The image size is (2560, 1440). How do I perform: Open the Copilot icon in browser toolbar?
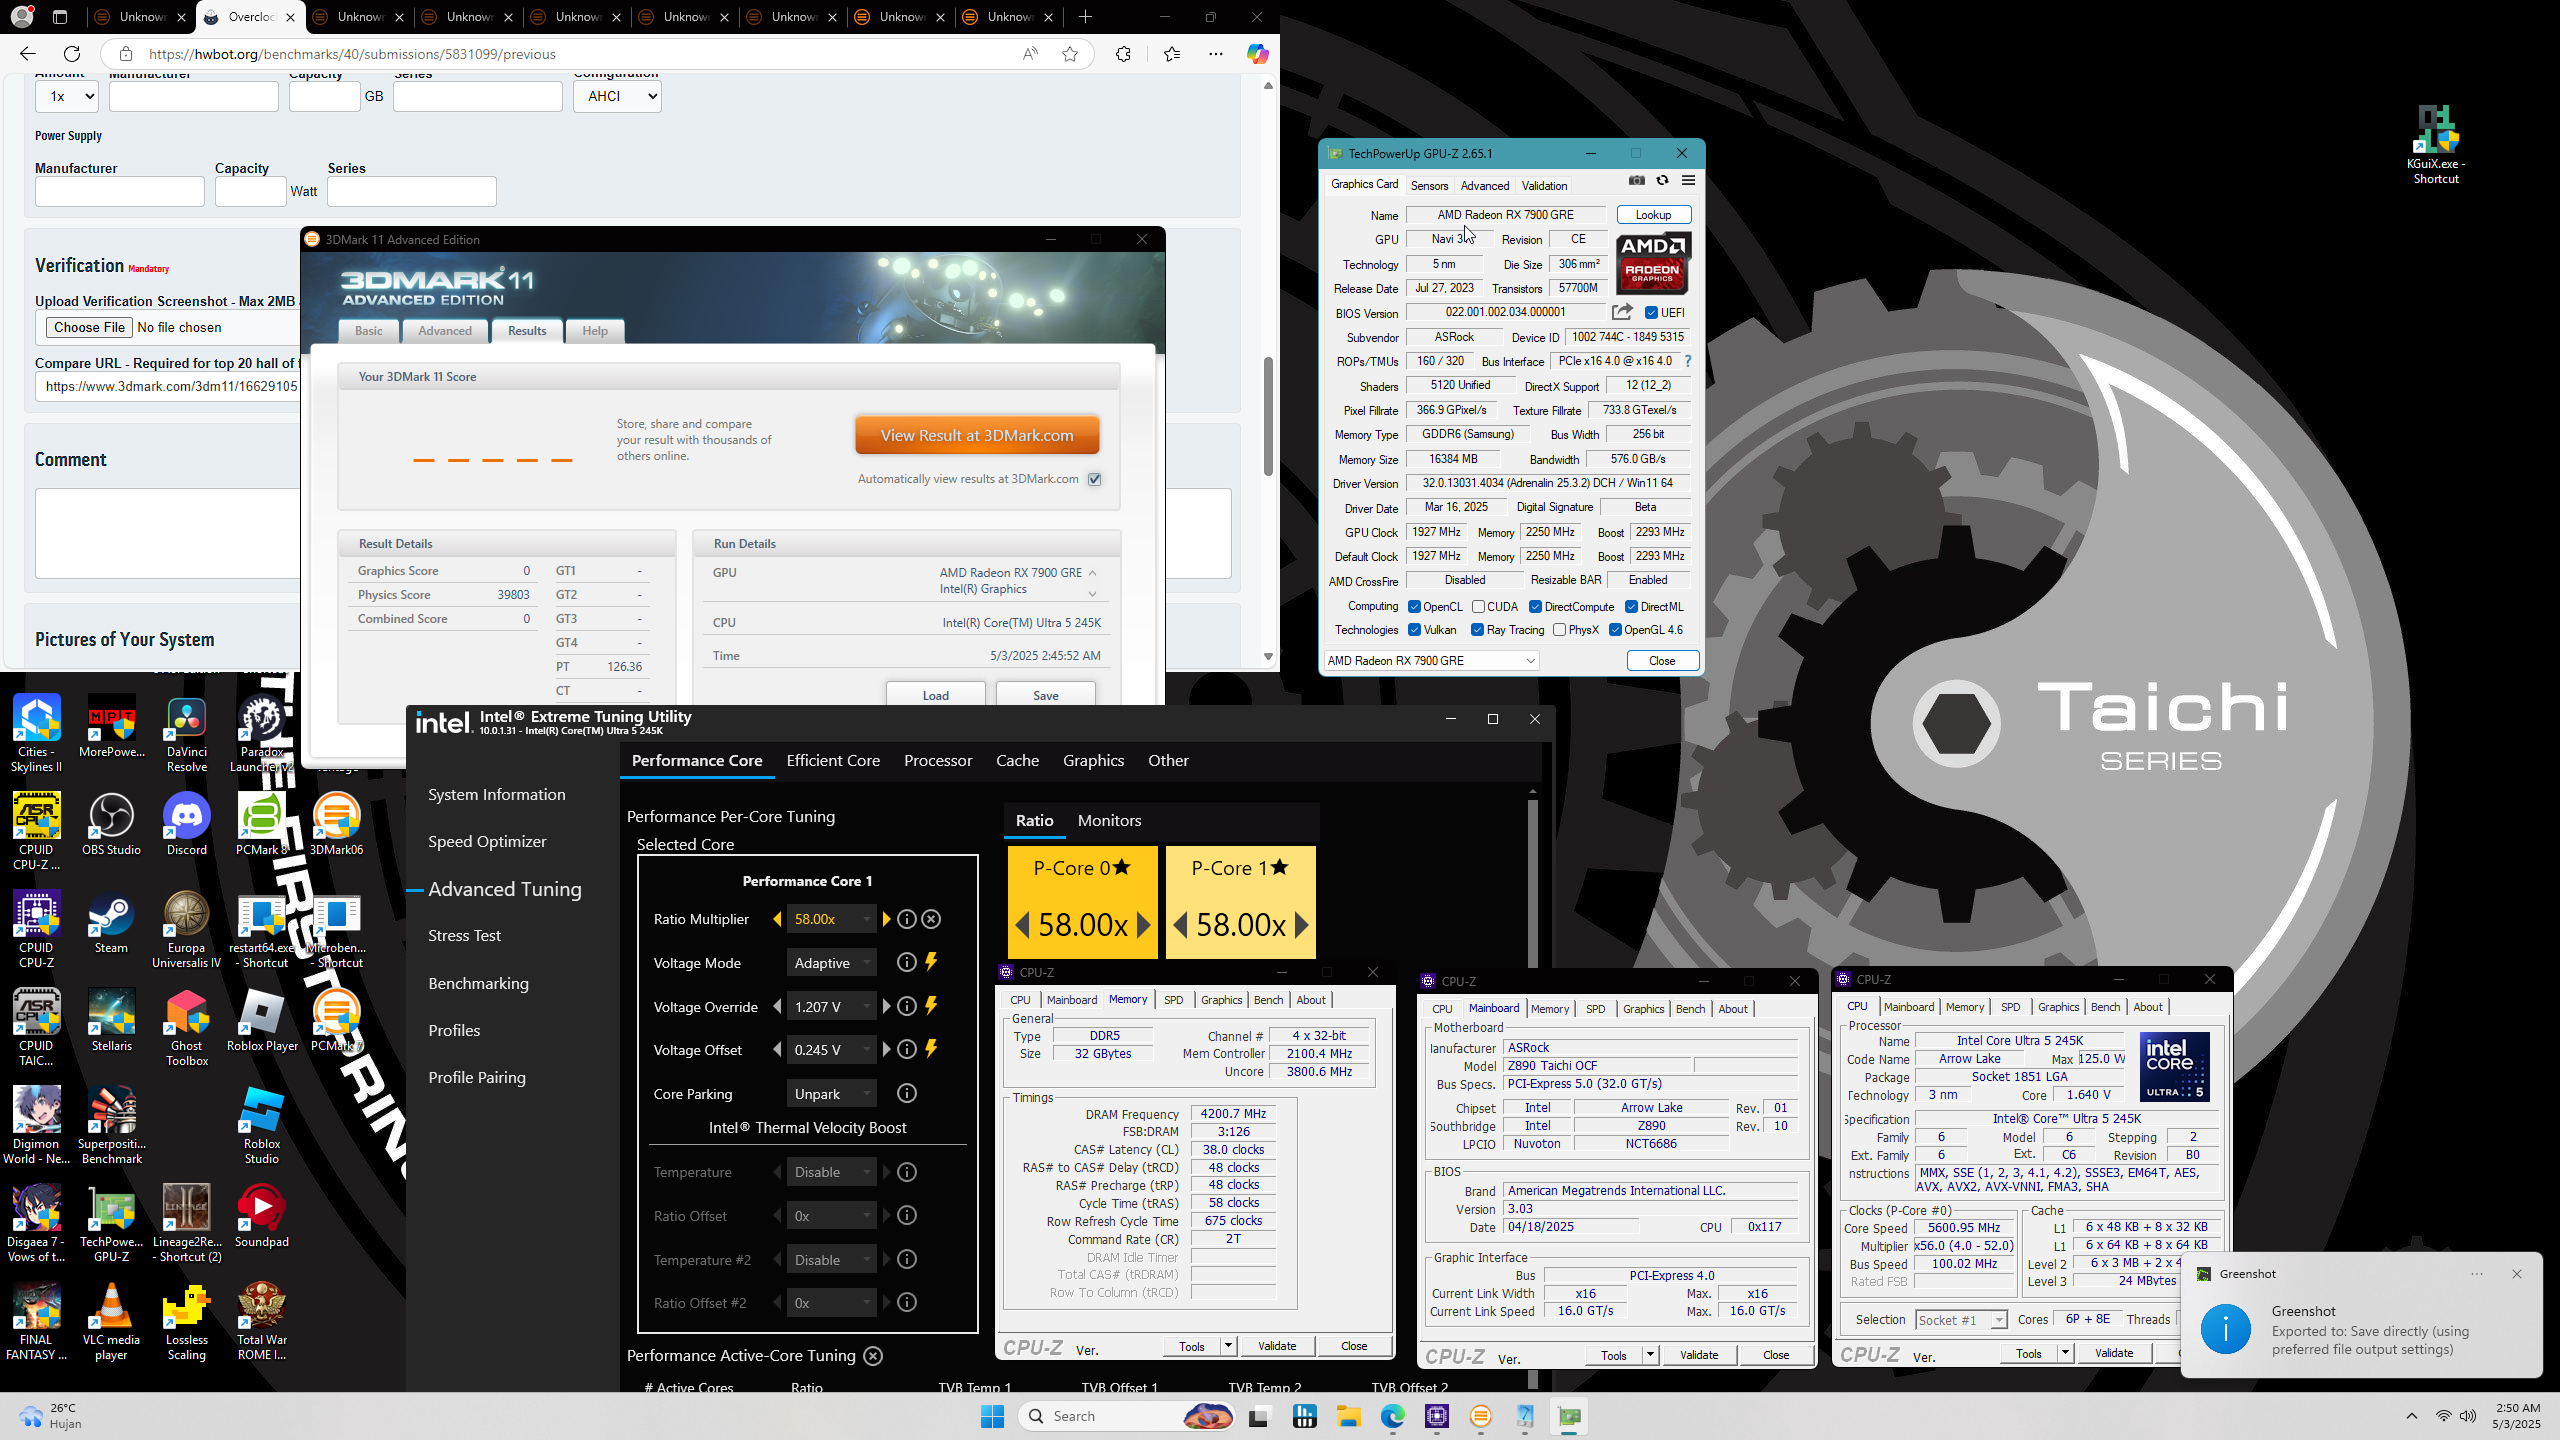coord(1257,54)
